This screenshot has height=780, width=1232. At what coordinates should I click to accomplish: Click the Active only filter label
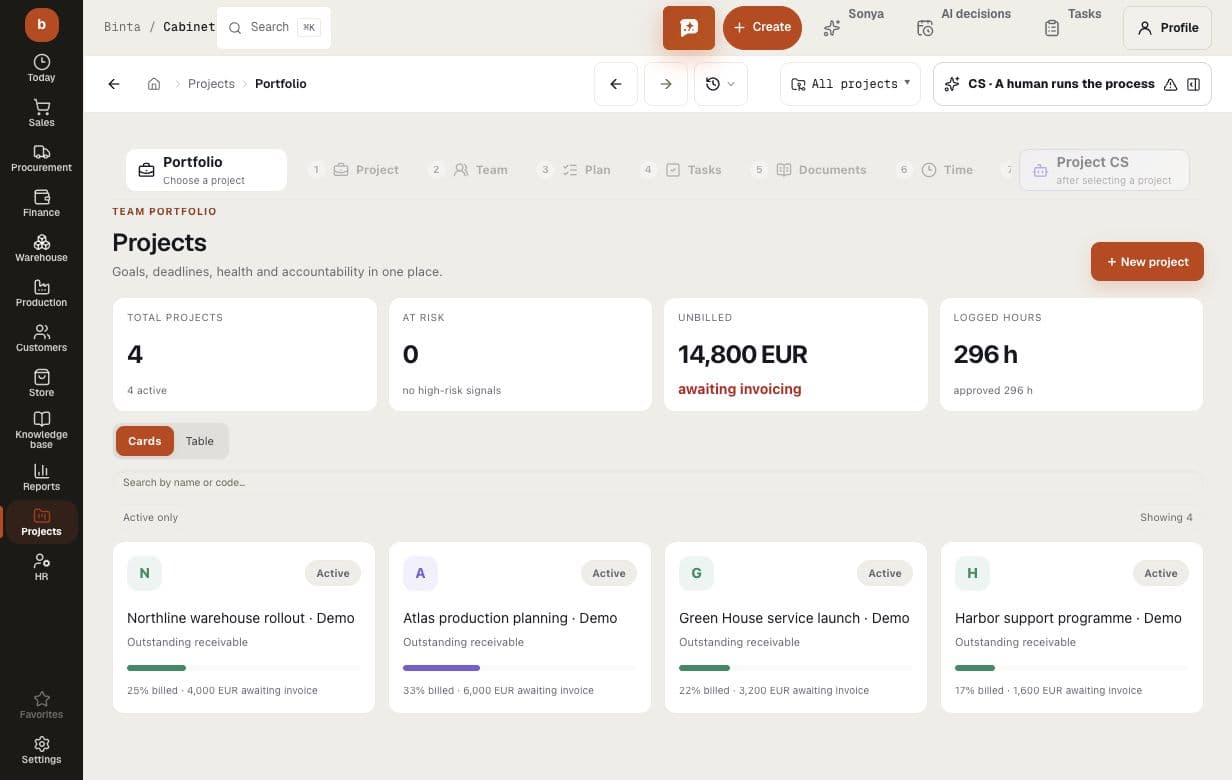pos(150,518)
